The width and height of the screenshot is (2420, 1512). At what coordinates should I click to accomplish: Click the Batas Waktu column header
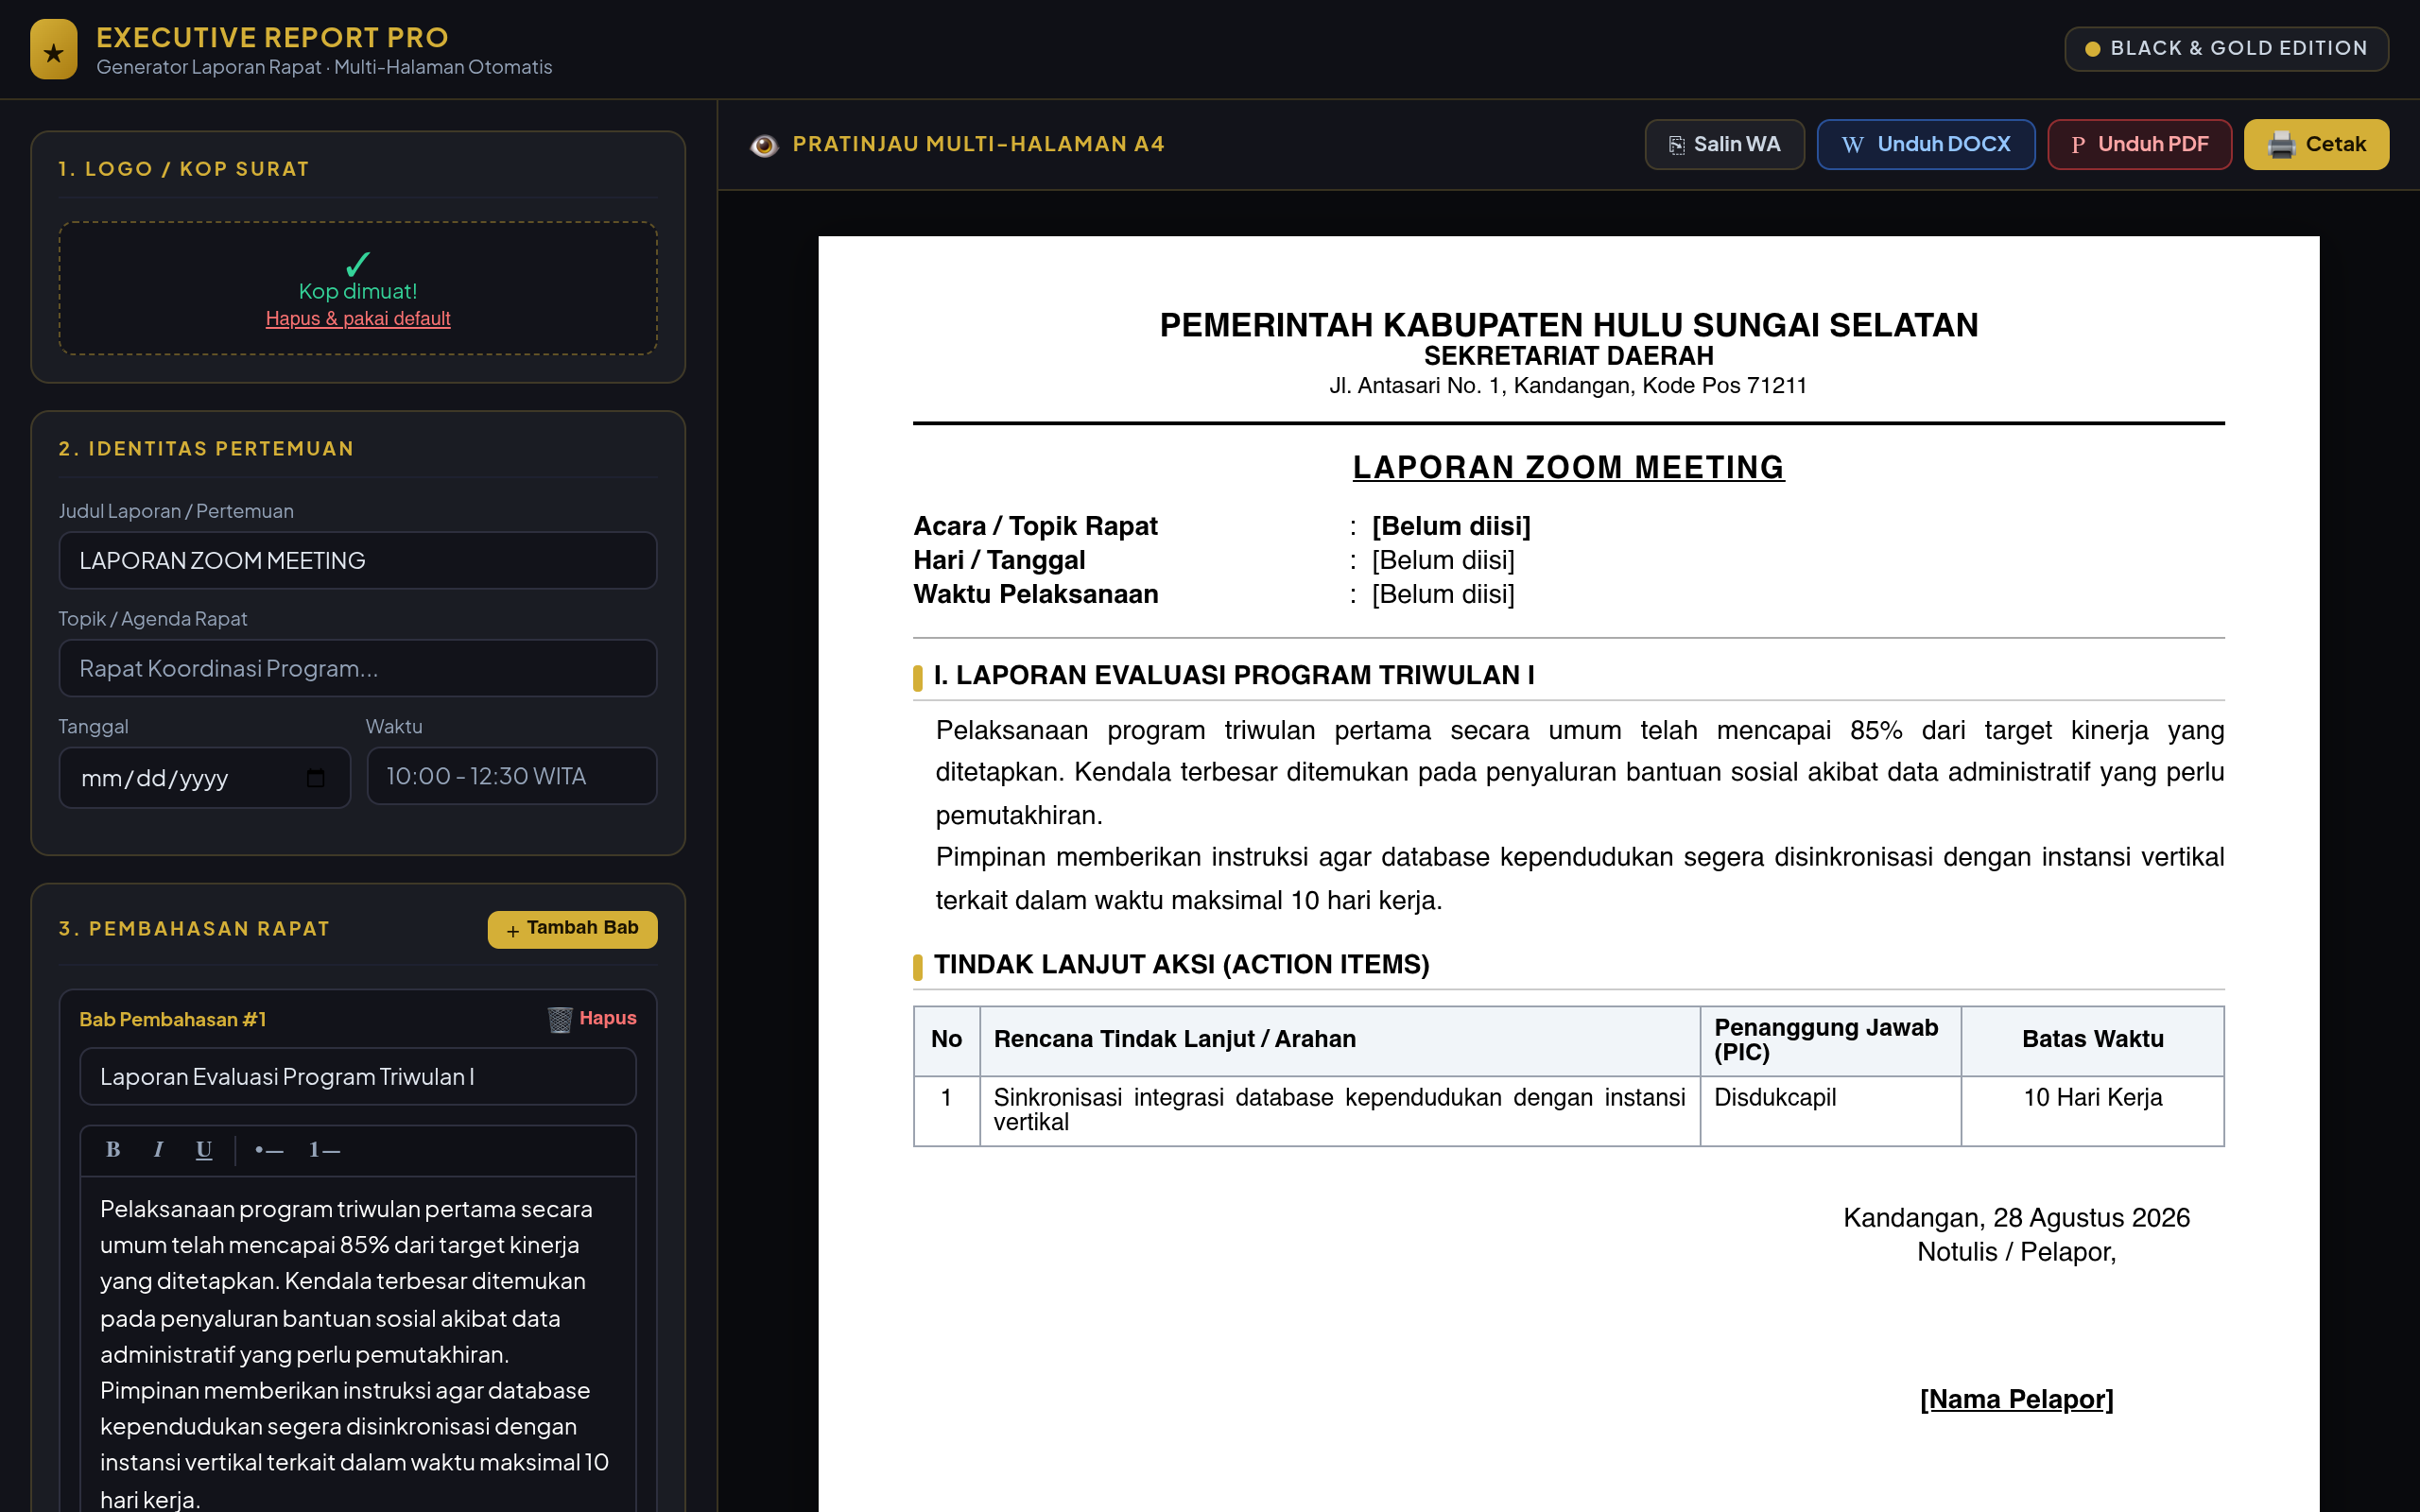[2092, 1040]
